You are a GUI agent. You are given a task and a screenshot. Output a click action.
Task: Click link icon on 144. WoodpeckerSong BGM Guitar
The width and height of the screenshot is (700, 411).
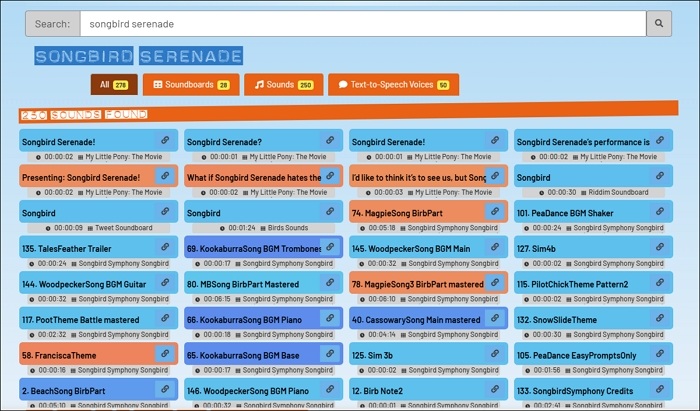tap(165, 282)
